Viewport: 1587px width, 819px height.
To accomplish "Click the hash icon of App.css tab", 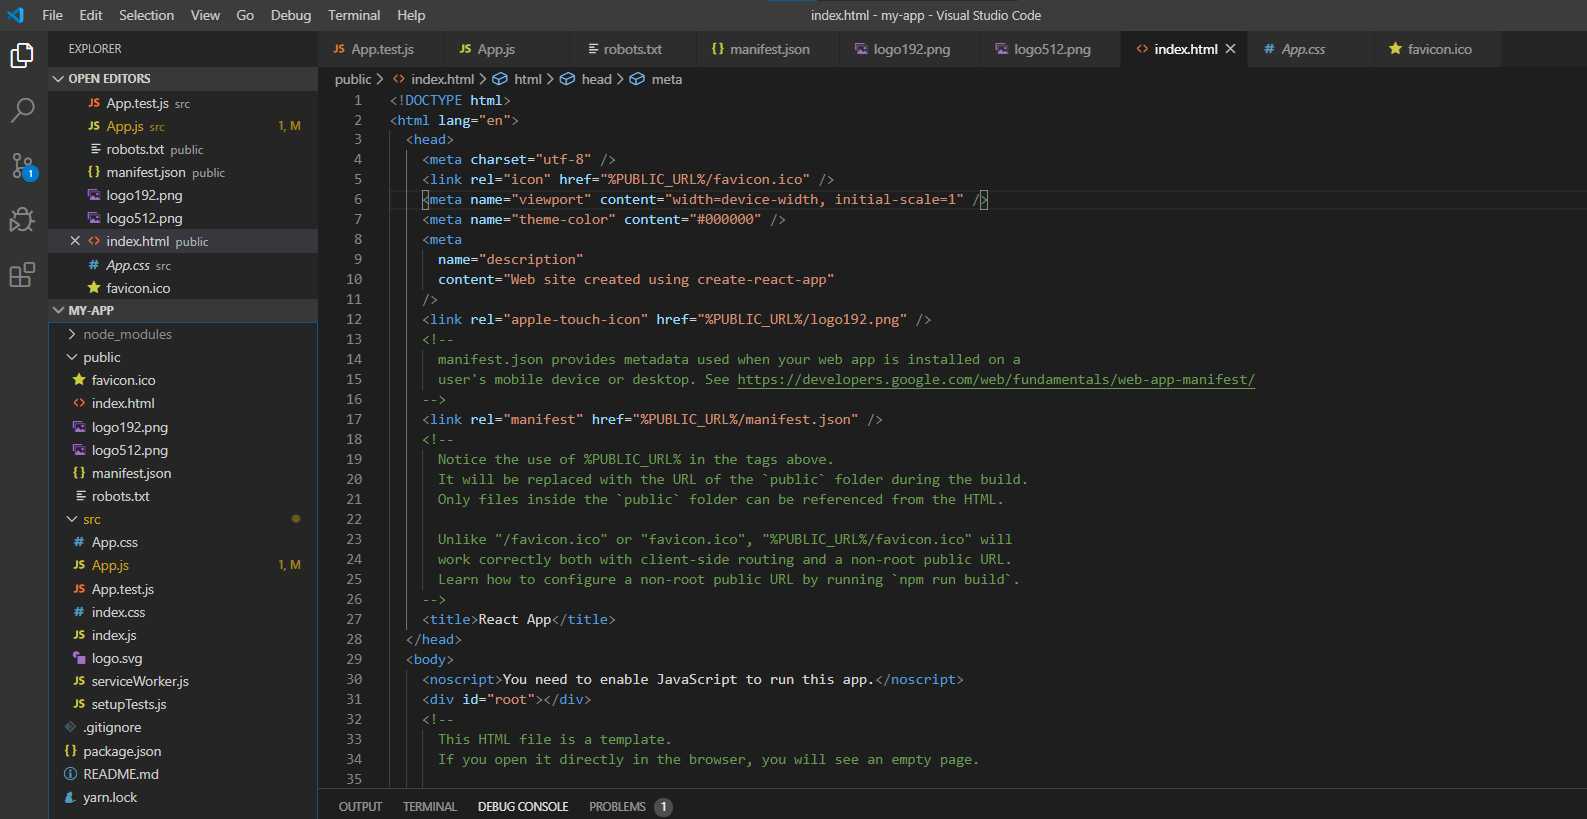I will (1269, 49).
